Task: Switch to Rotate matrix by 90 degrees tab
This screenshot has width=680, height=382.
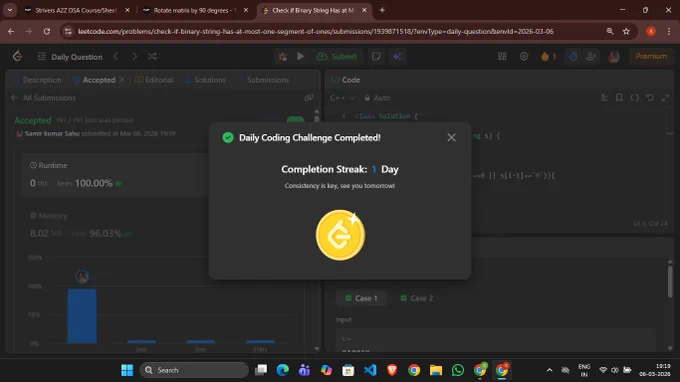Action: coord(194,10)
